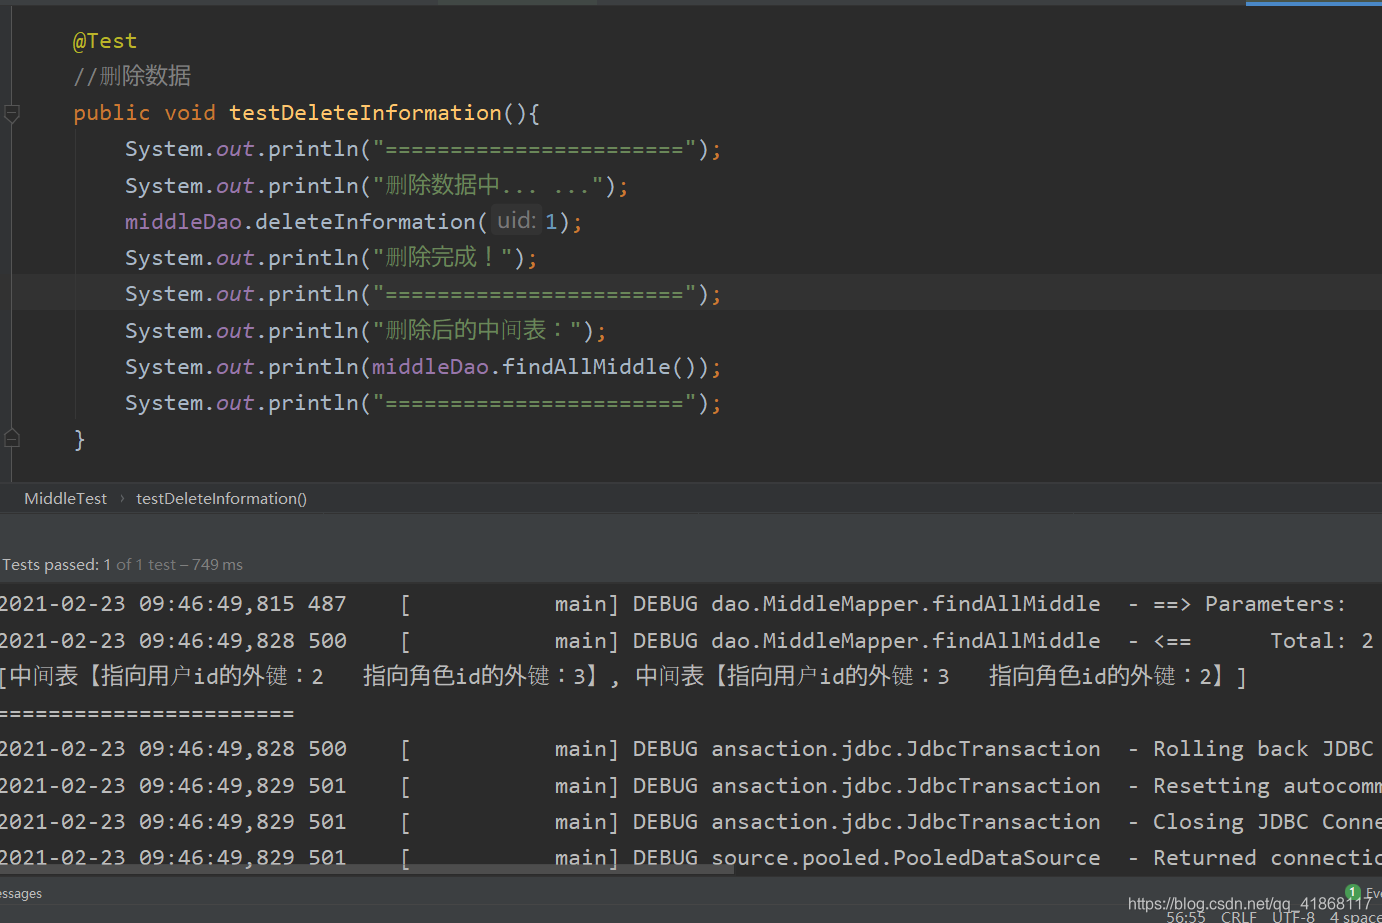Open Event Log notification icon
This screenshot has height=923, width=1382.
(x=1353, y=892)
